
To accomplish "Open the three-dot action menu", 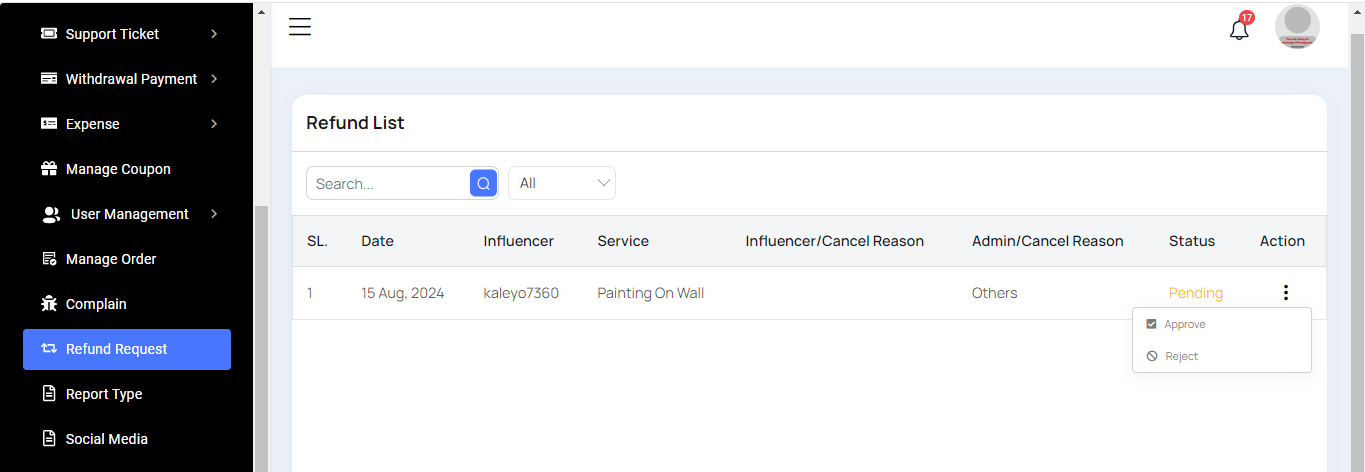I will [1285, 293].
